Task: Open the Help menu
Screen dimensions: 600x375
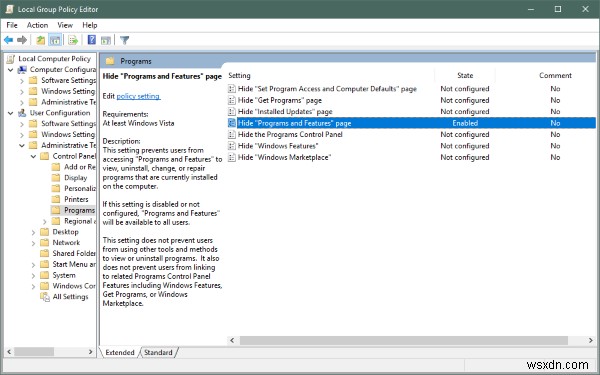Action: click(x=90, y=25)
